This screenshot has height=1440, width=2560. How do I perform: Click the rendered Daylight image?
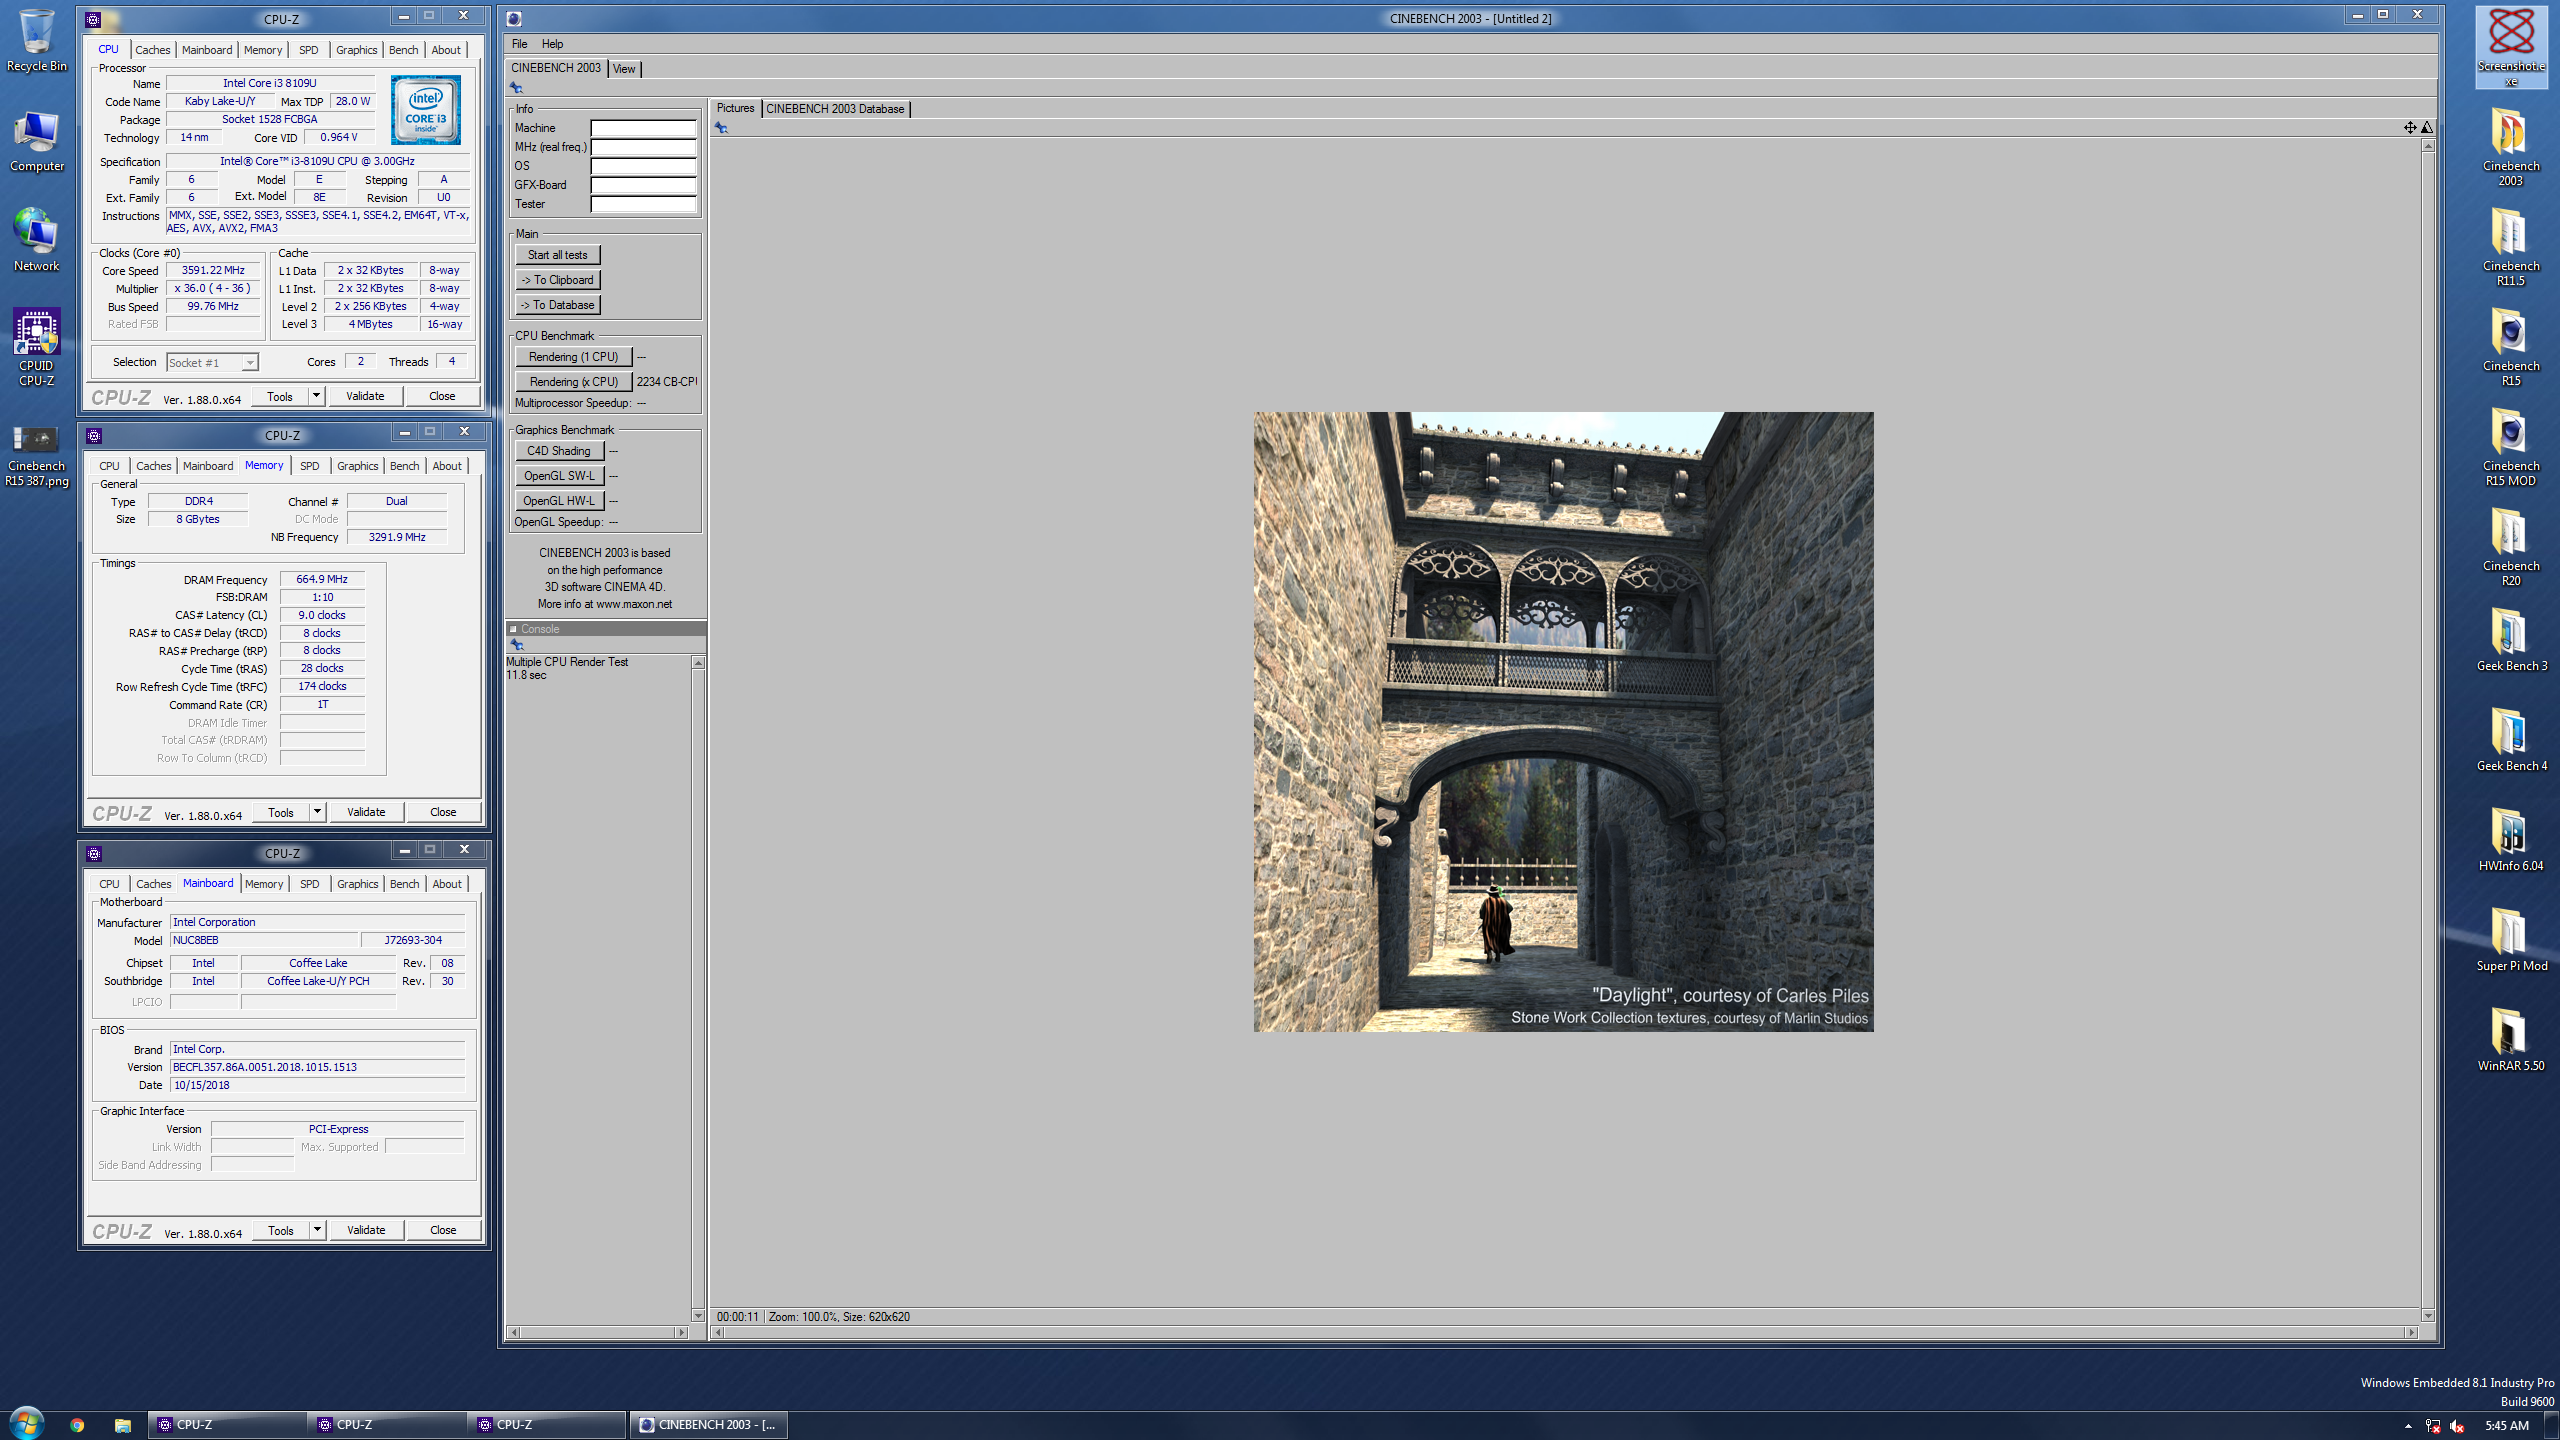1563,721
